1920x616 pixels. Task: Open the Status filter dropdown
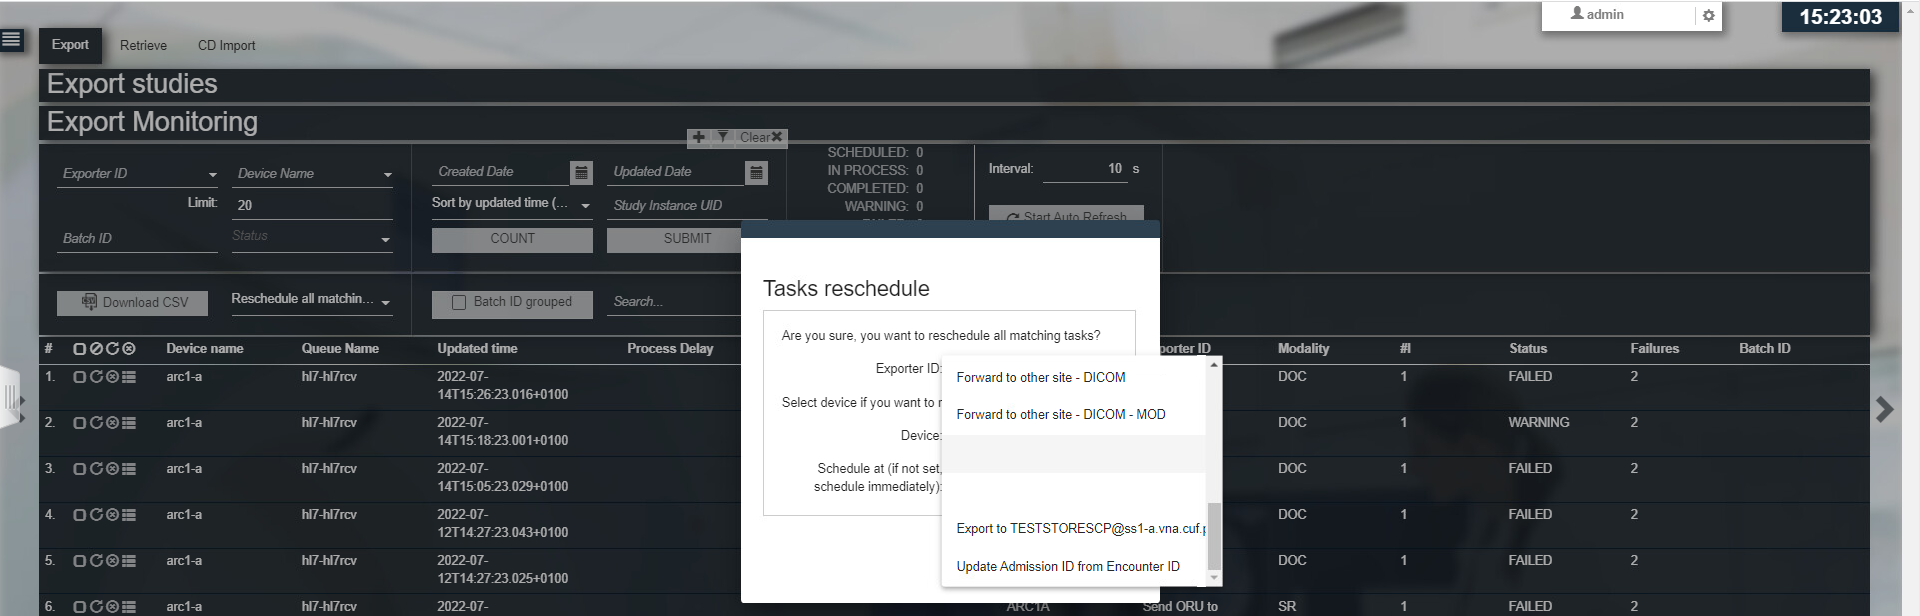[x=312, y=237]
